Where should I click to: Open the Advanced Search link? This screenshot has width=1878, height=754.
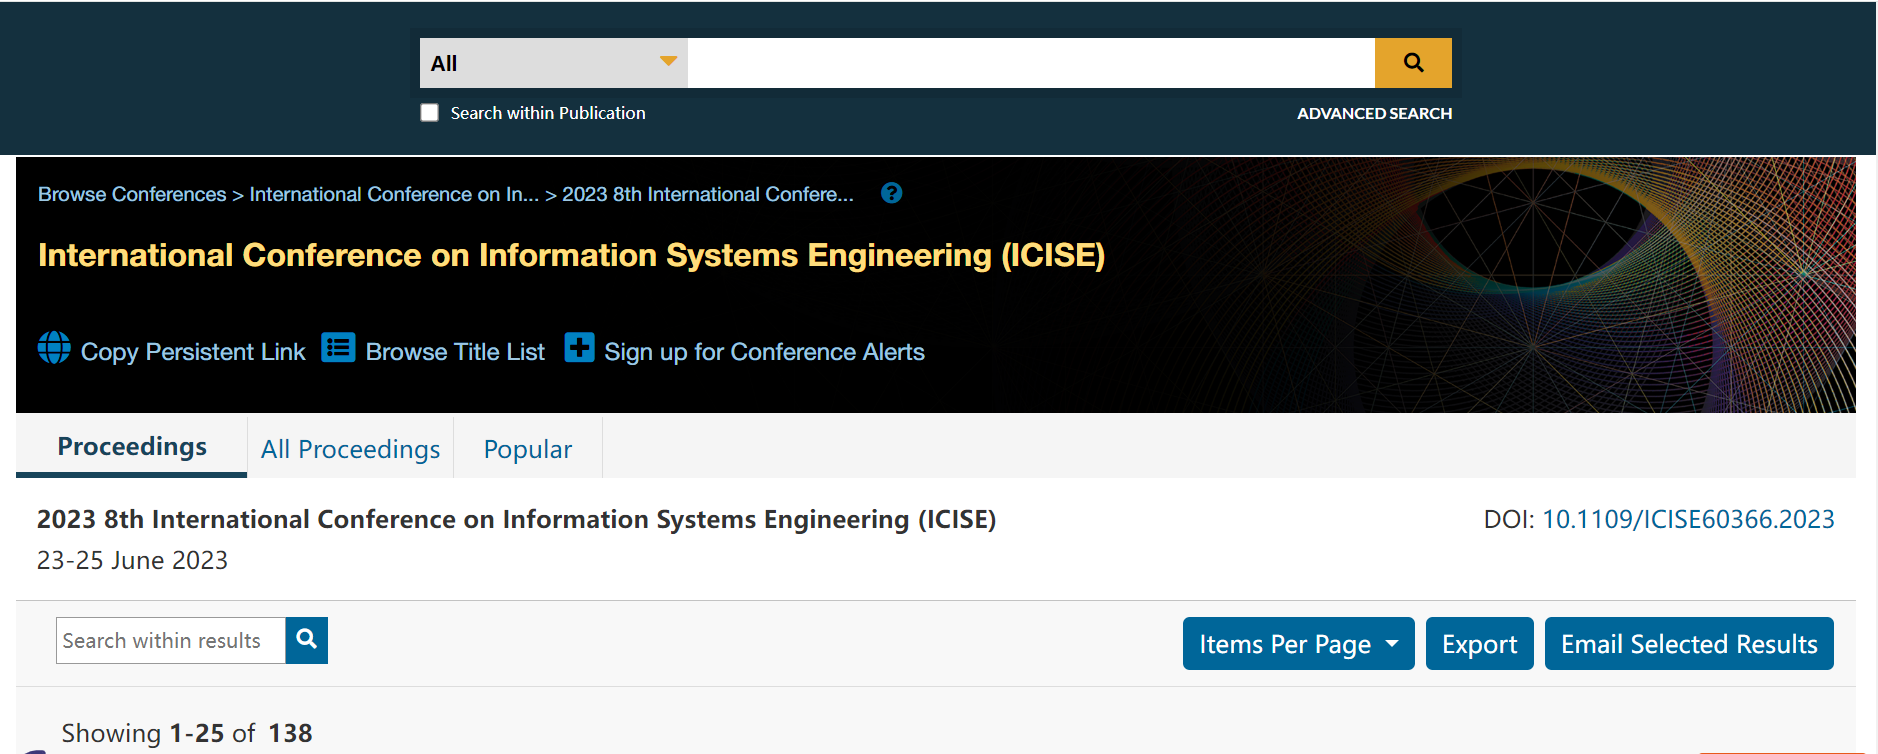click(1374, 114)
